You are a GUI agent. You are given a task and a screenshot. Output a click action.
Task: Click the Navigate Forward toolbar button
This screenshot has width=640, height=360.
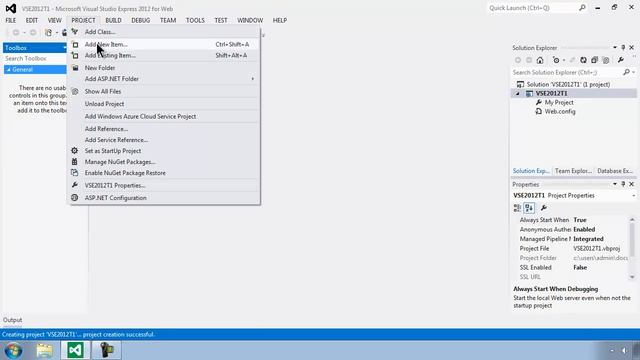coord(33,33)
